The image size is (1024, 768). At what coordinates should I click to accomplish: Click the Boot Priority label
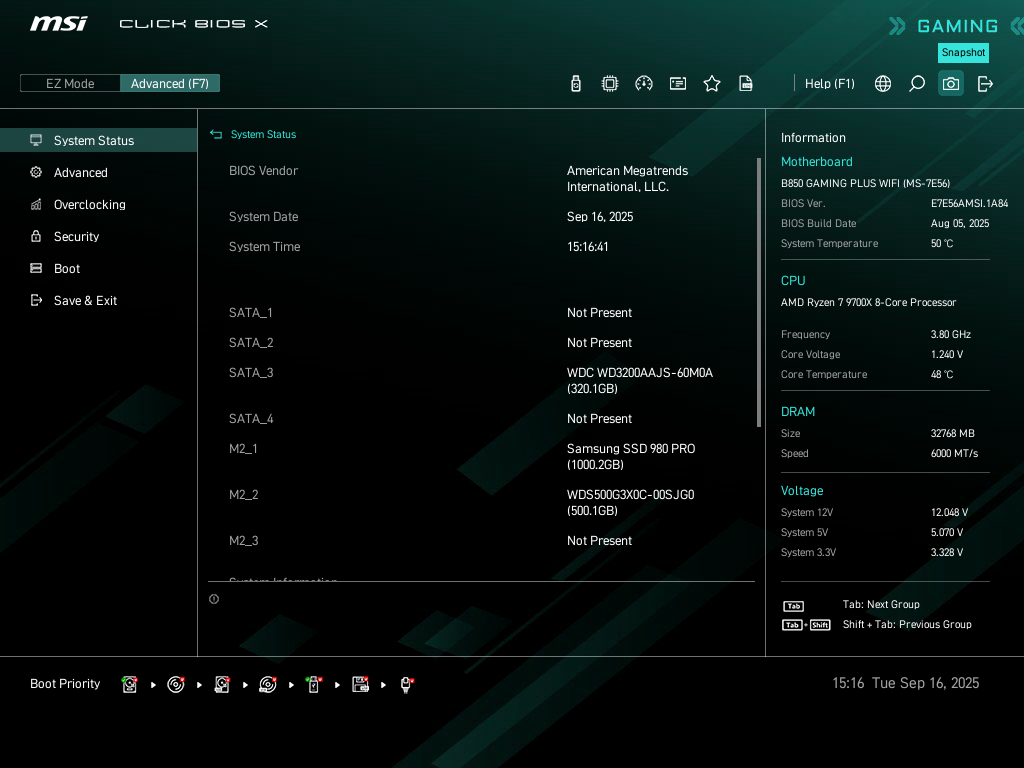pyautogui.click(x=65, y=684)
